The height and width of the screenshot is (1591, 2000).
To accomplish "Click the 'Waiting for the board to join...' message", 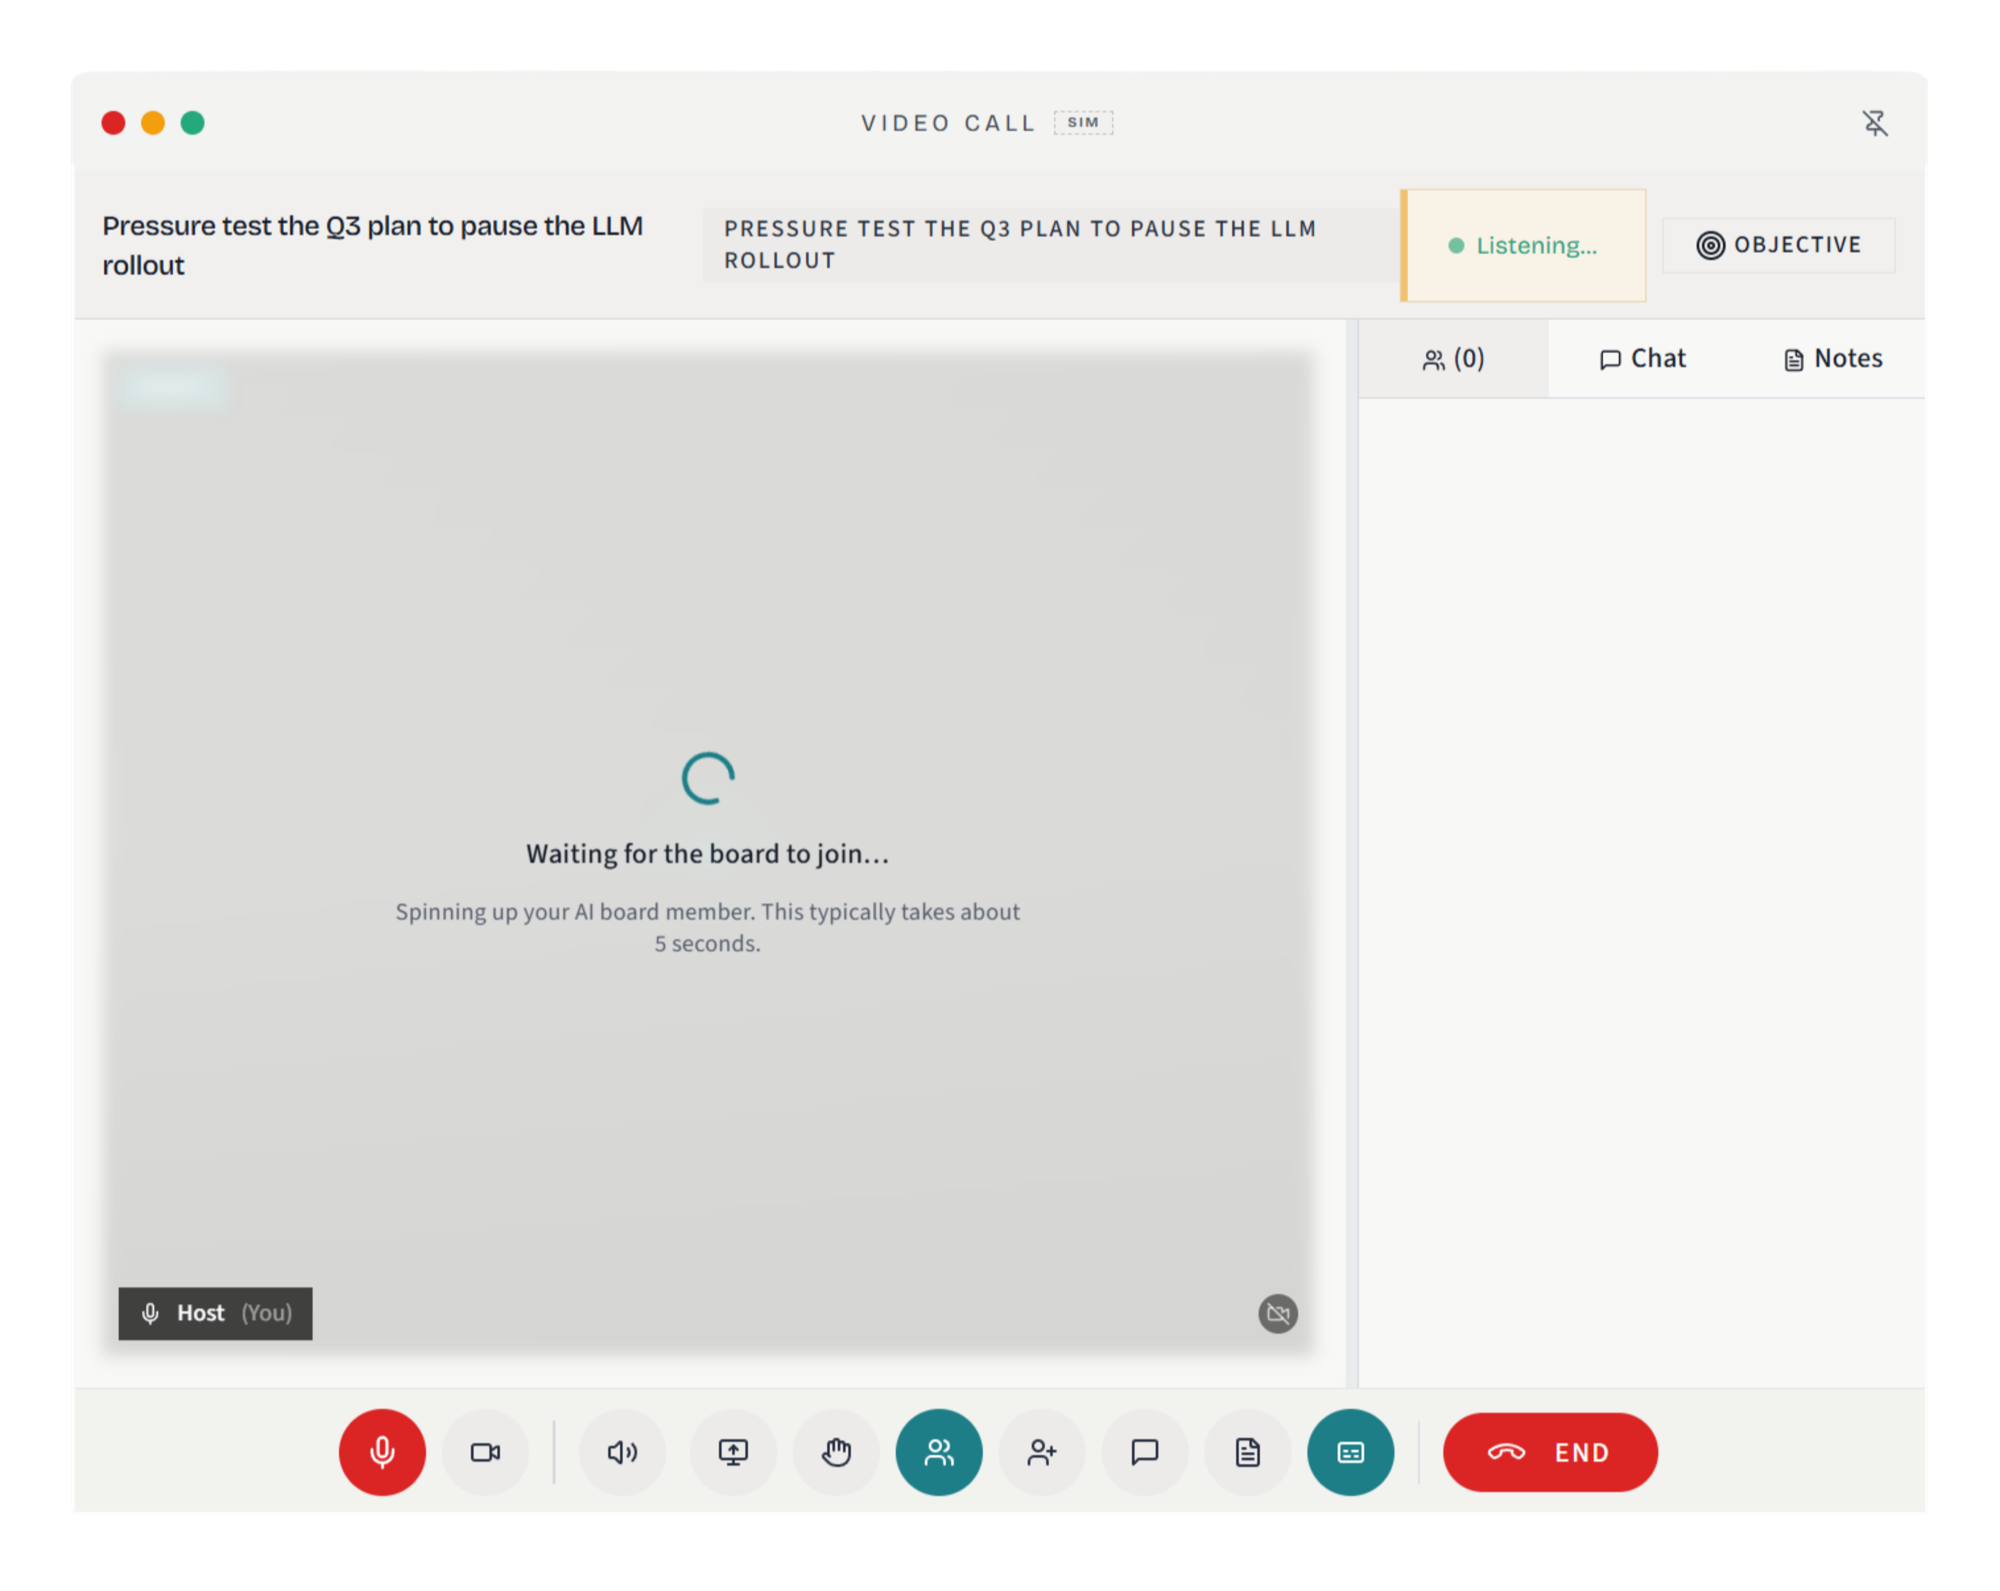I will tap(708, 854).
